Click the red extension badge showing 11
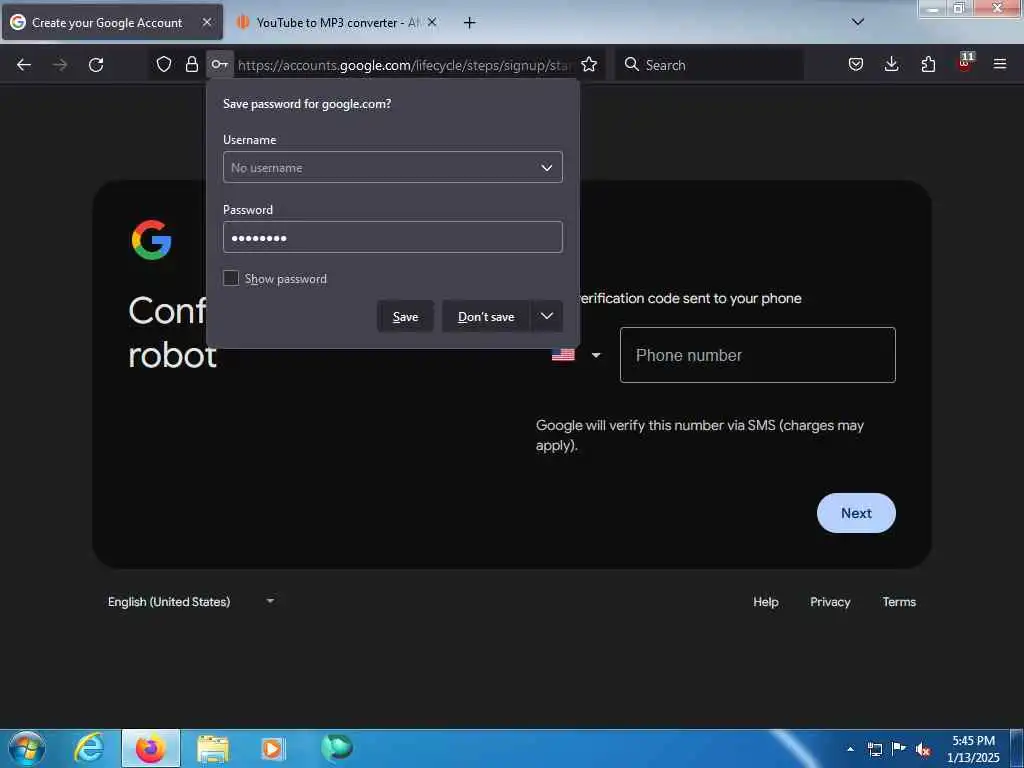This screenshot has width=1024, height=768. pyautogui.click(x=965, y=63)
